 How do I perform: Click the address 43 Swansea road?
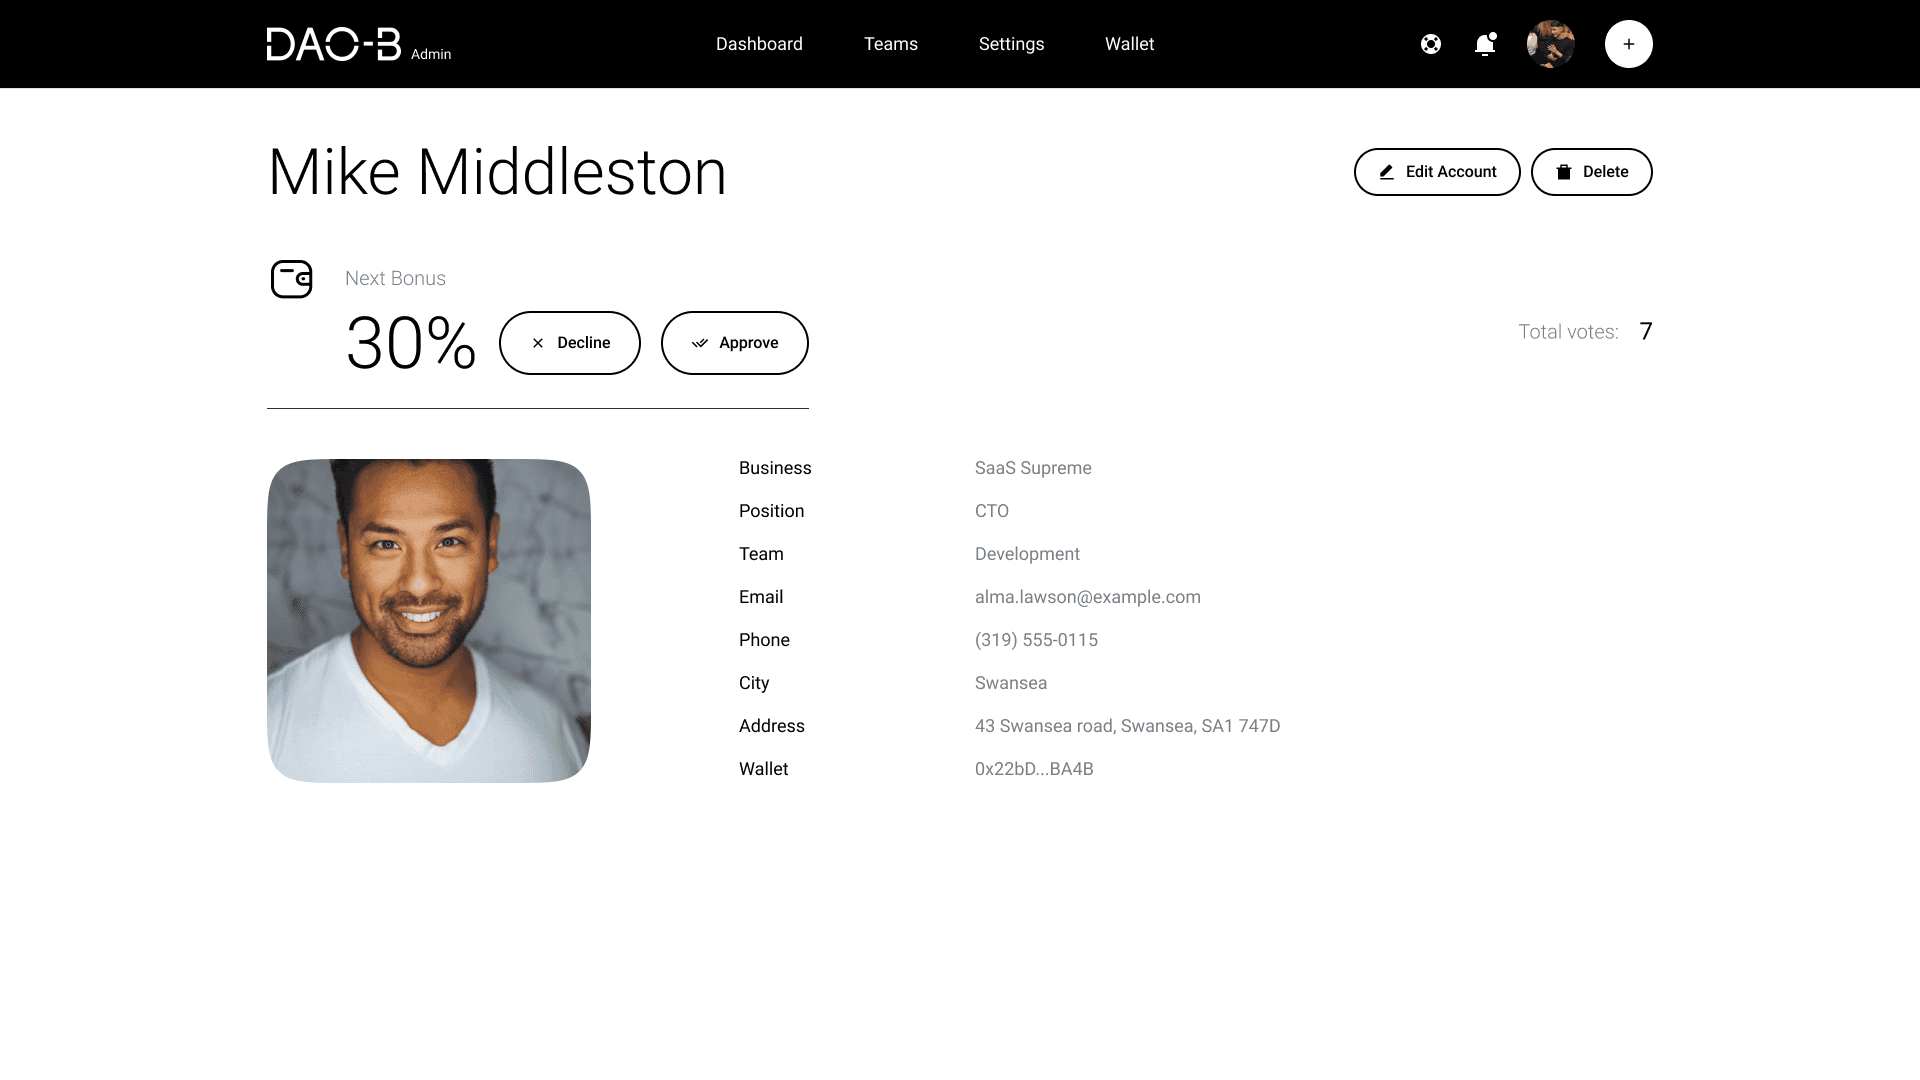(1127, 726)
